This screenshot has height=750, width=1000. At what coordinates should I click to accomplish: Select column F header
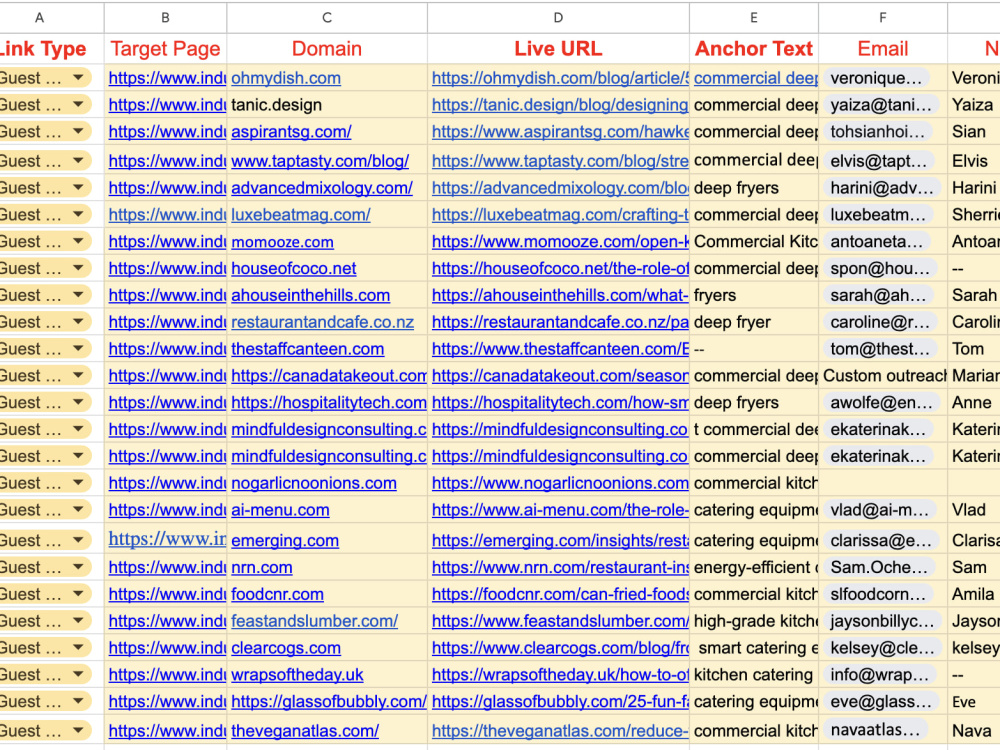883,18
